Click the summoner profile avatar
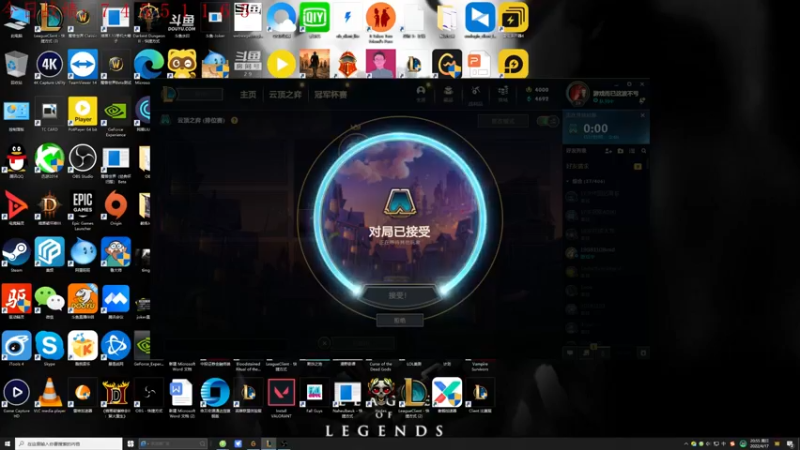Image resolution: width=800 pixels, height=450 pixels. click(x=578, y=93)
